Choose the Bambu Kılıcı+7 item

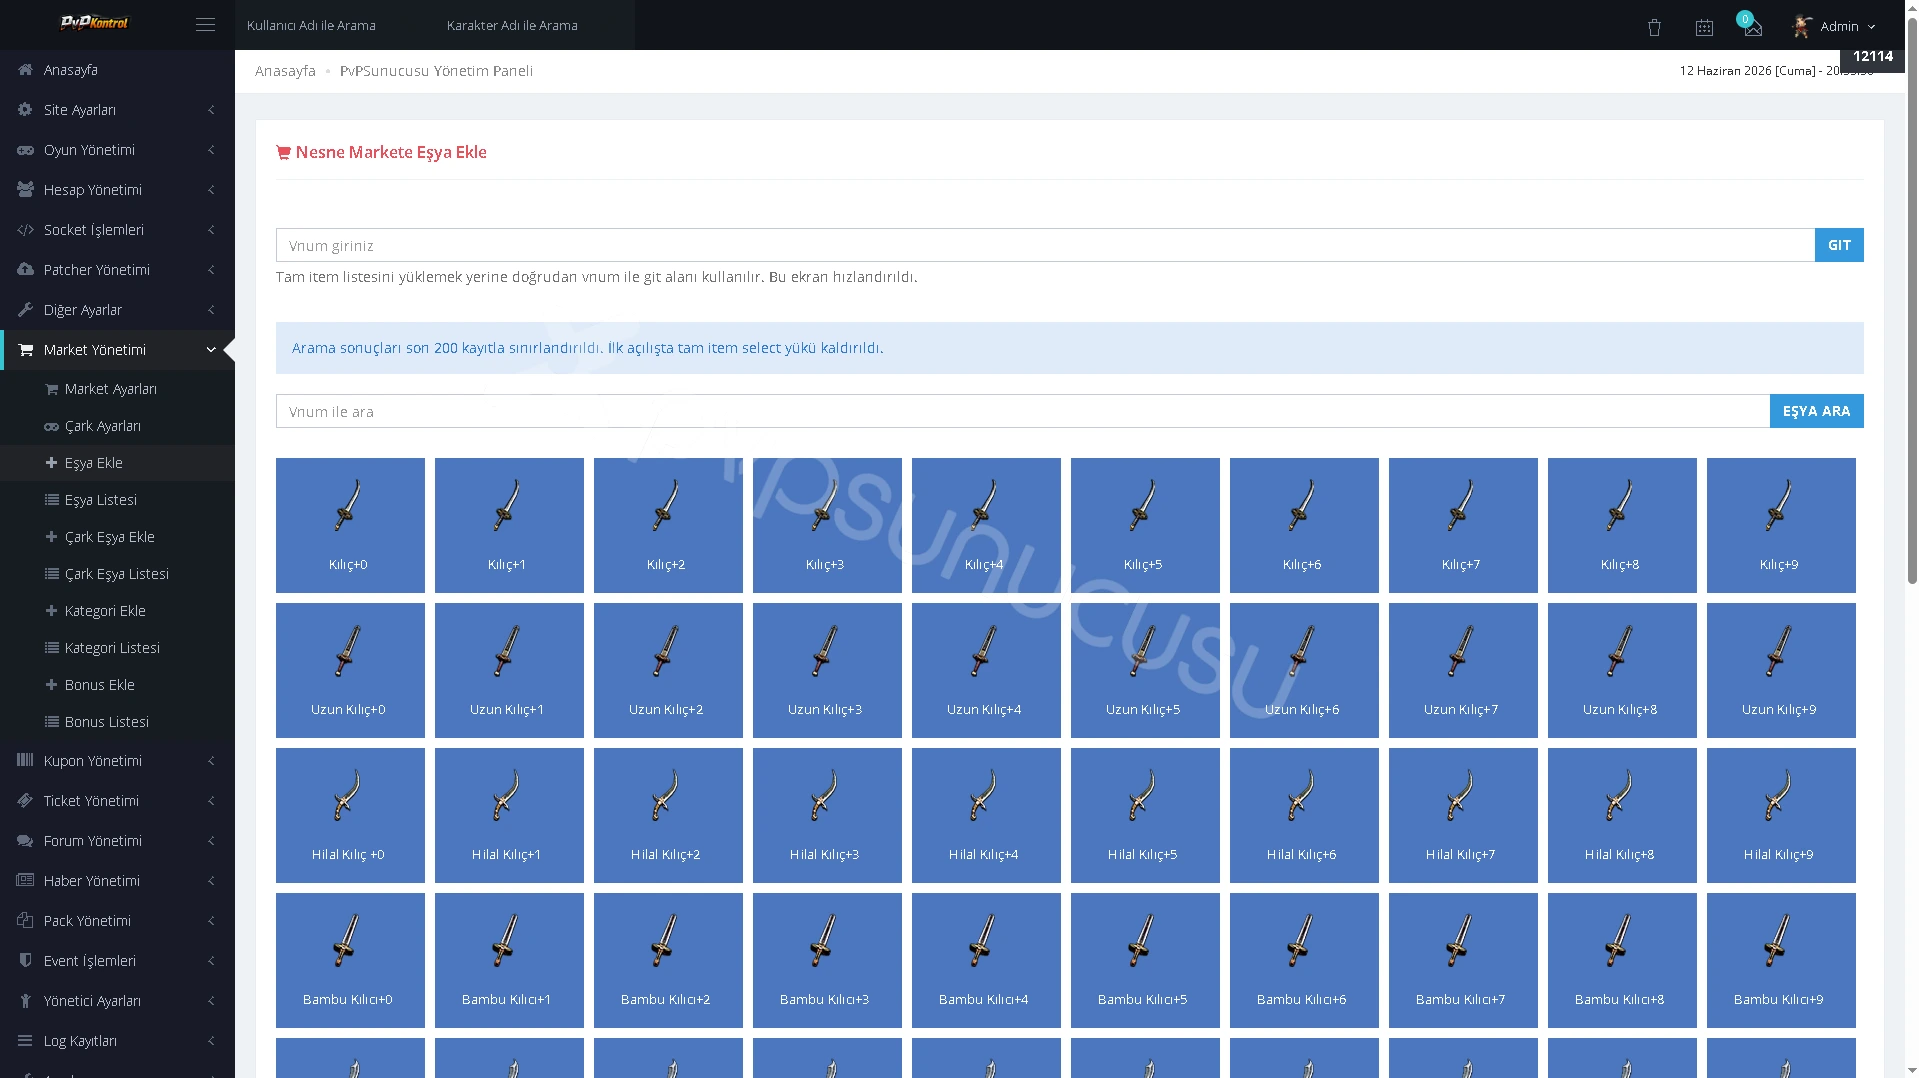tap(1462, 960)
